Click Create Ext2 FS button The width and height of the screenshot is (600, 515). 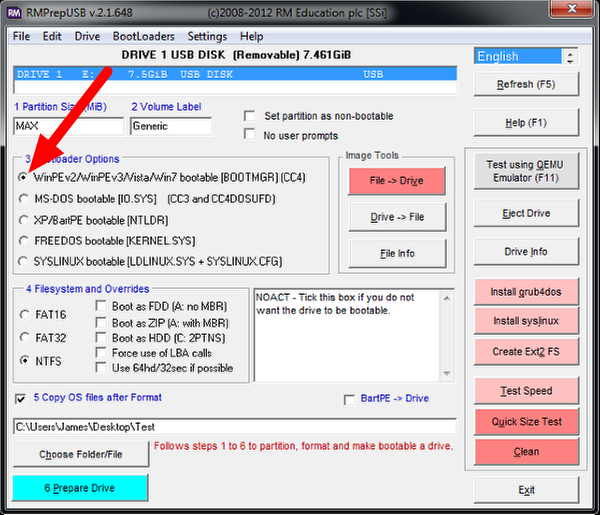[x=526, y=352]
